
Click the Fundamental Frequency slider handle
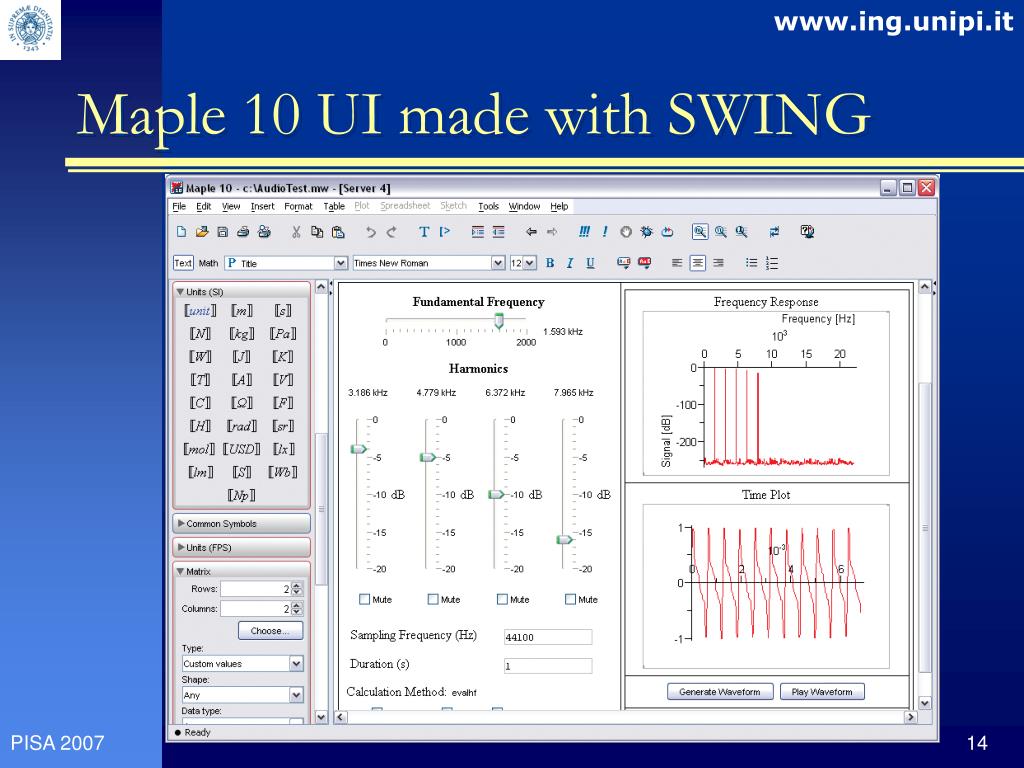click(x=499, y=320)
